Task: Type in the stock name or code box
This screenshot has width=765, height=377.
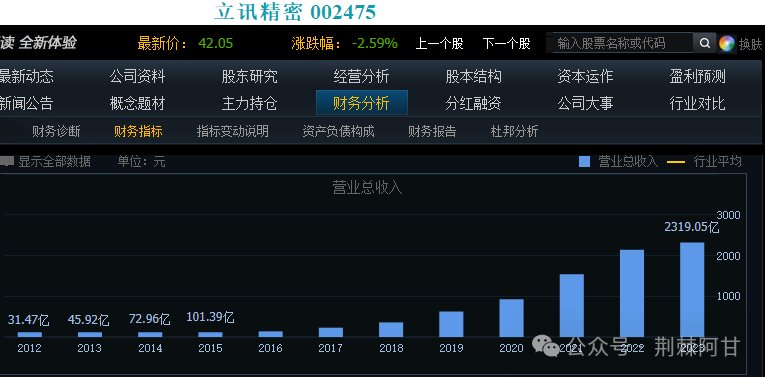Action: point(622,43)
